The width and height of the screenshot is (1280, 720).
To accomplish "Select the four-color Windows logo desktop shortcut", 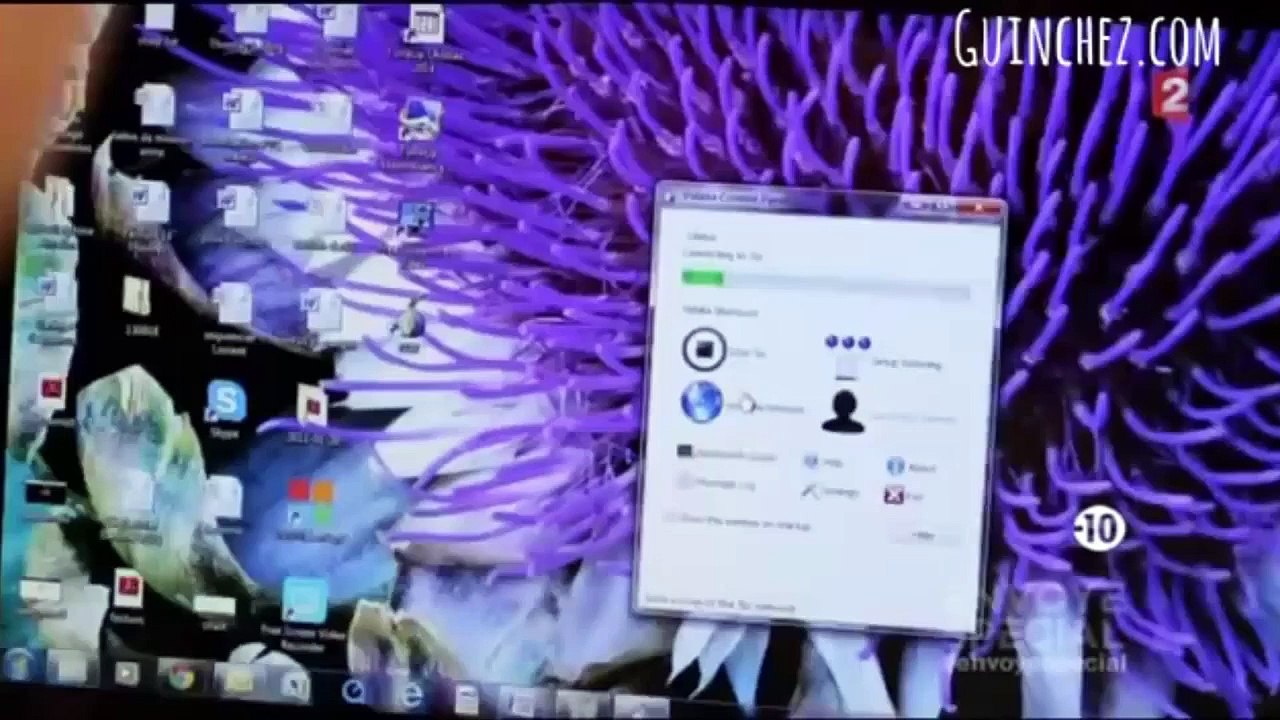I will point(310,508).
